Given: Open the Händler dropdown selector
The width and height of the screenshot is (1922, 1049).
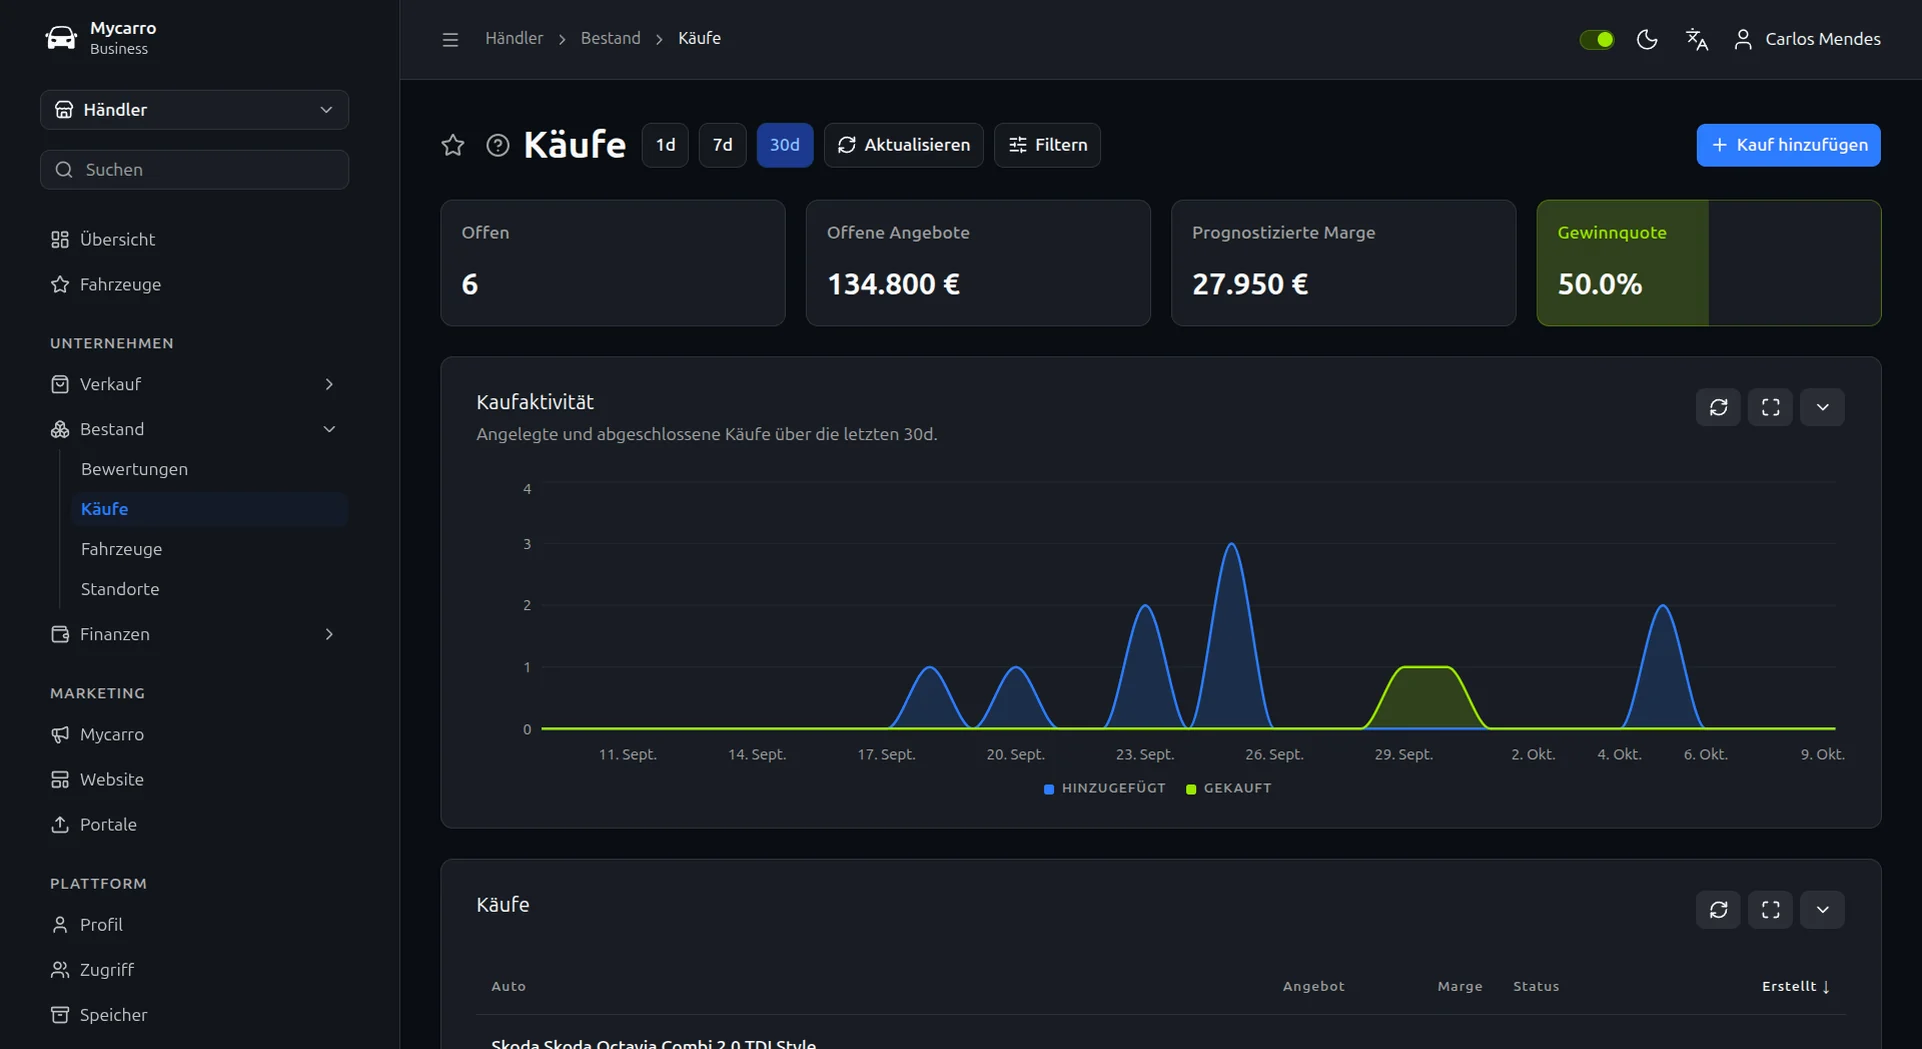Looking at the screenshot, I should pos(194,110).
